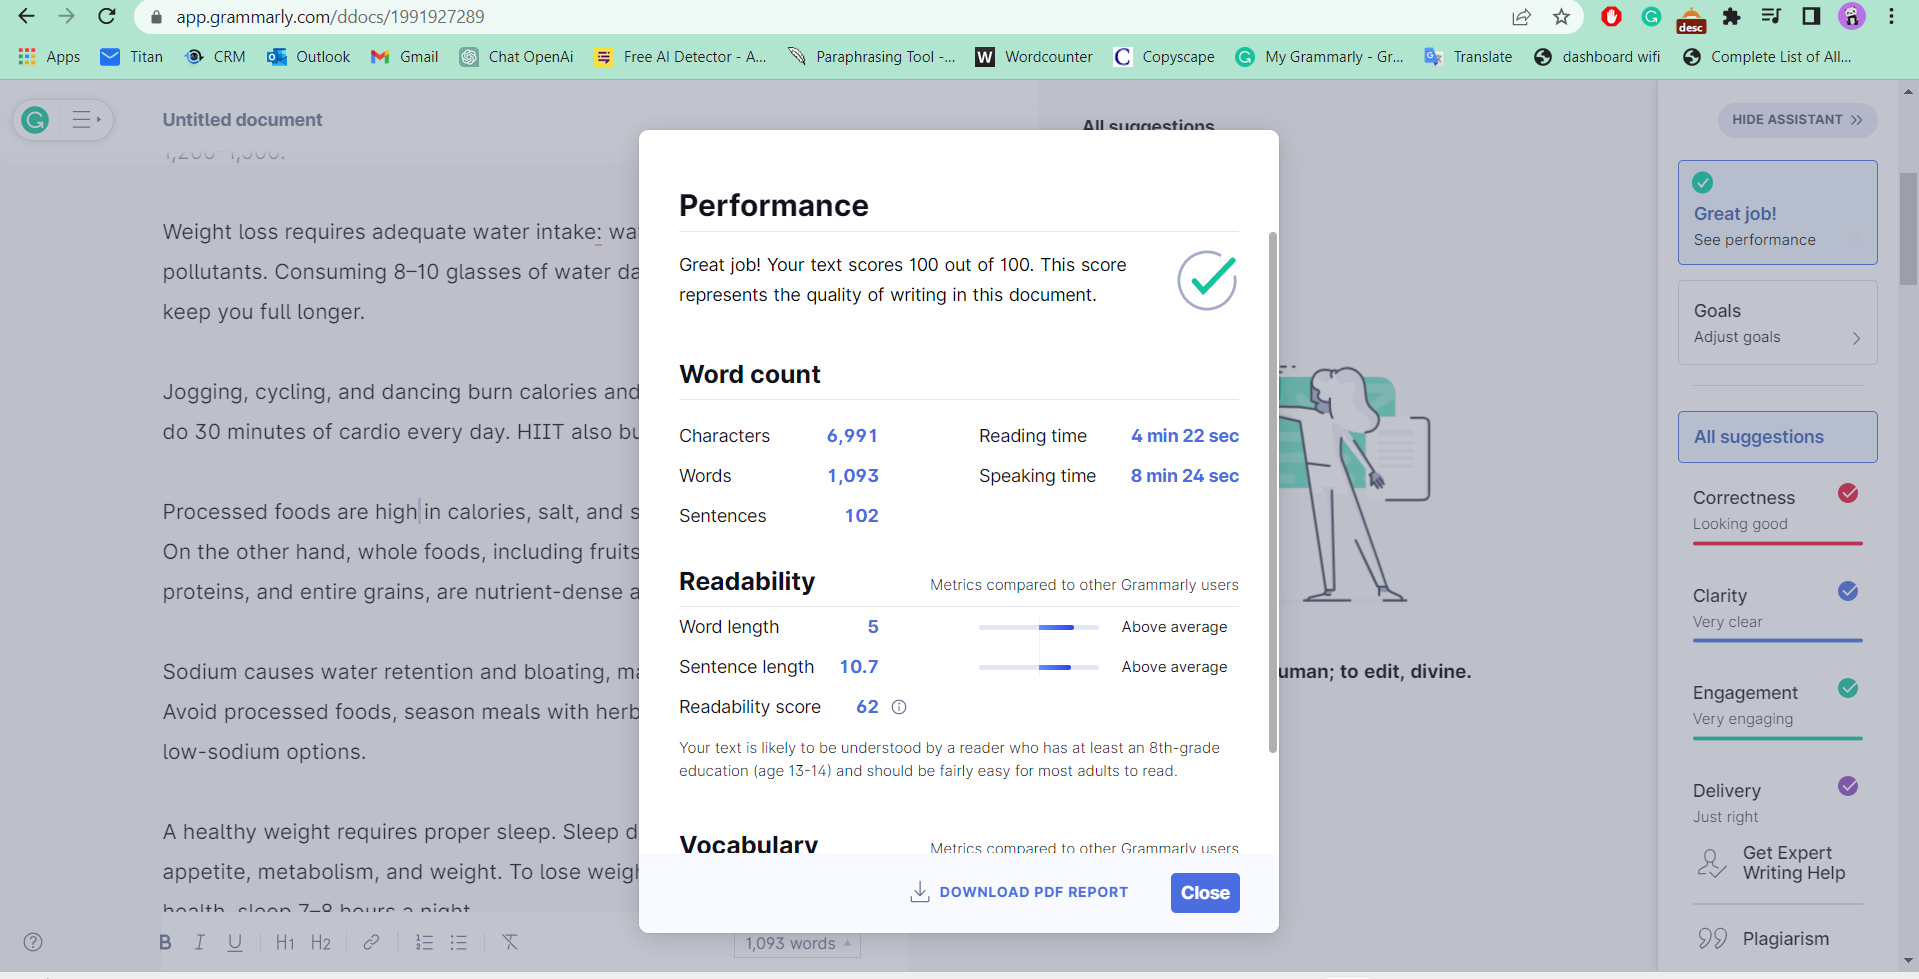Image resolution: width=1919 pixels, height=979 pixels.
Task: Open the Chat OpenAi bookmark
Action: (x=516, y=57)
